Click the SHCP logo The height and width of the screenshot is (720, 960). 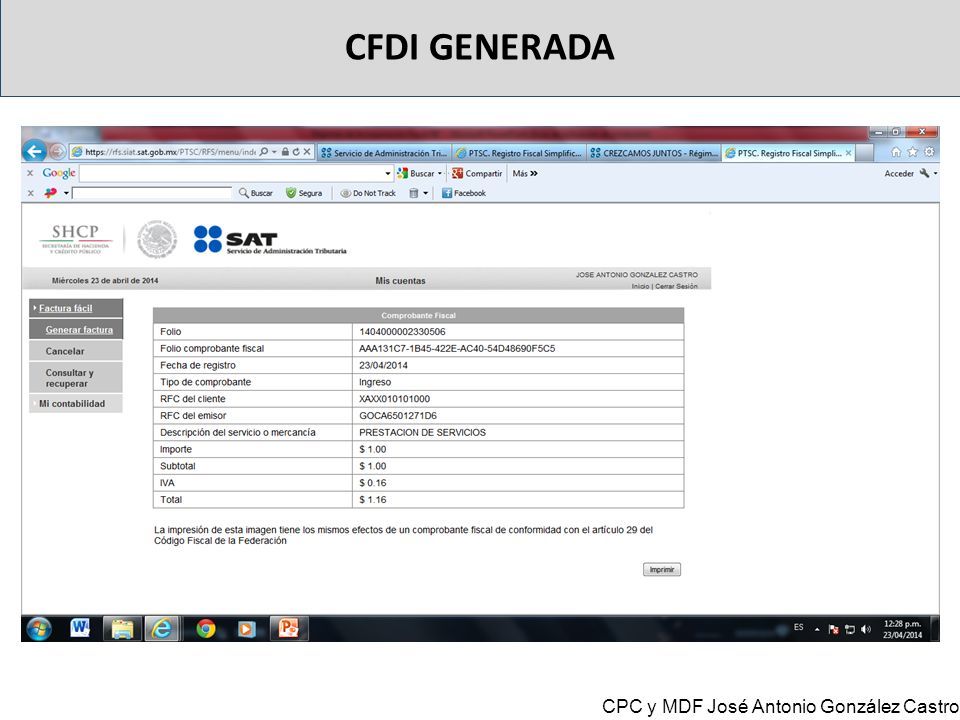click(76, 239)
